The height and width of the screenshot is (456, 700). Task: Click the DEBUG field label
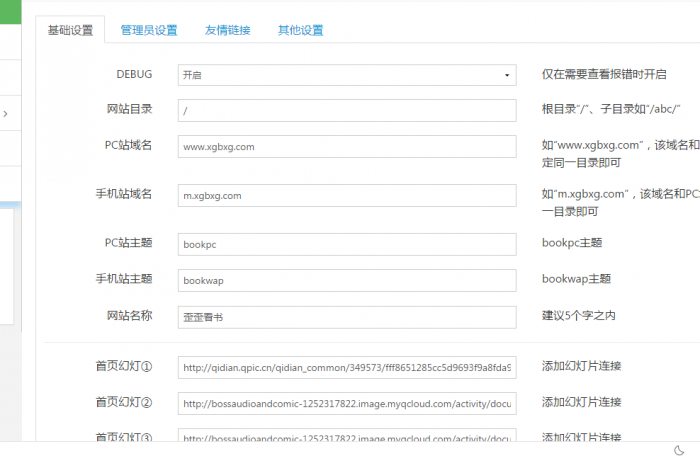[134, 74]
